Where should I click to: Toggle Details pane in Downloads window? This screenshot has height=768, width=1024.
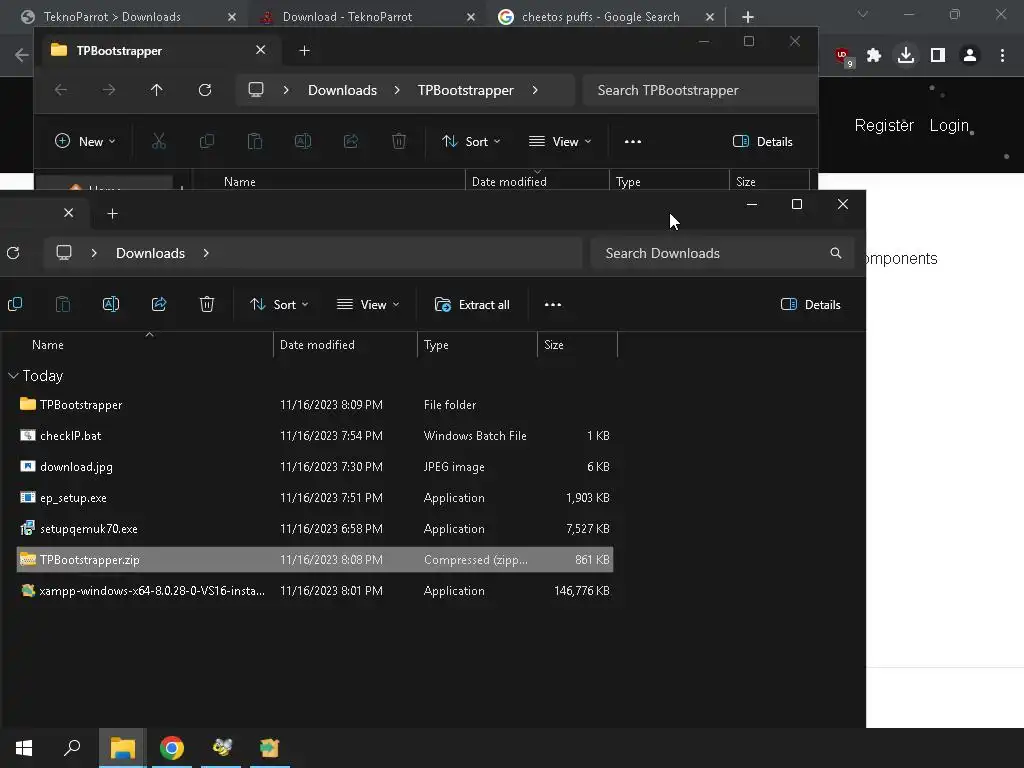[810, 304]
